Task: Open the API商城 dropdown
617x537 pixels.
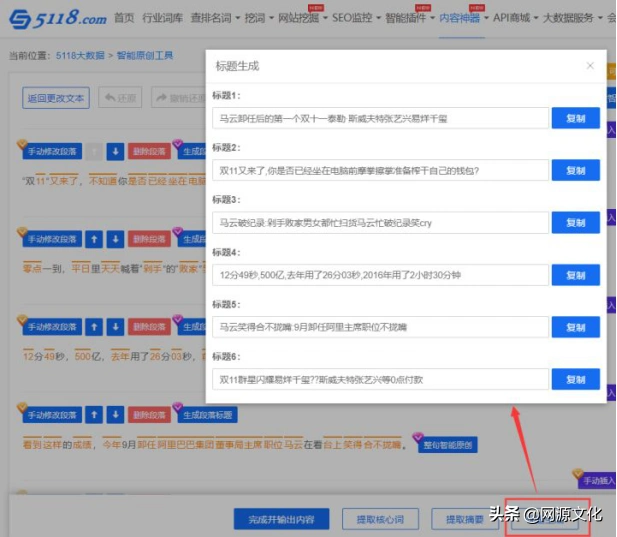Action: point(515,18)
